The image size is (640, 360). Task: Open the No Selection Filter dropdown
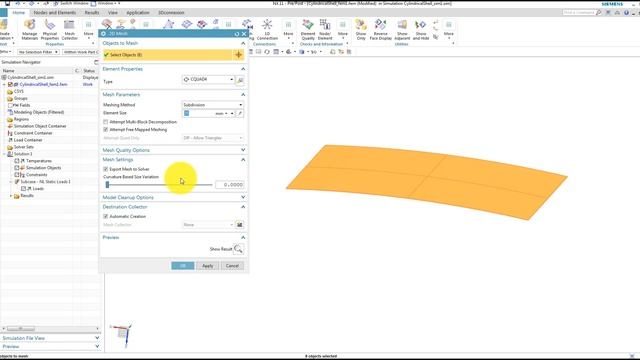(x=38, y=52)
